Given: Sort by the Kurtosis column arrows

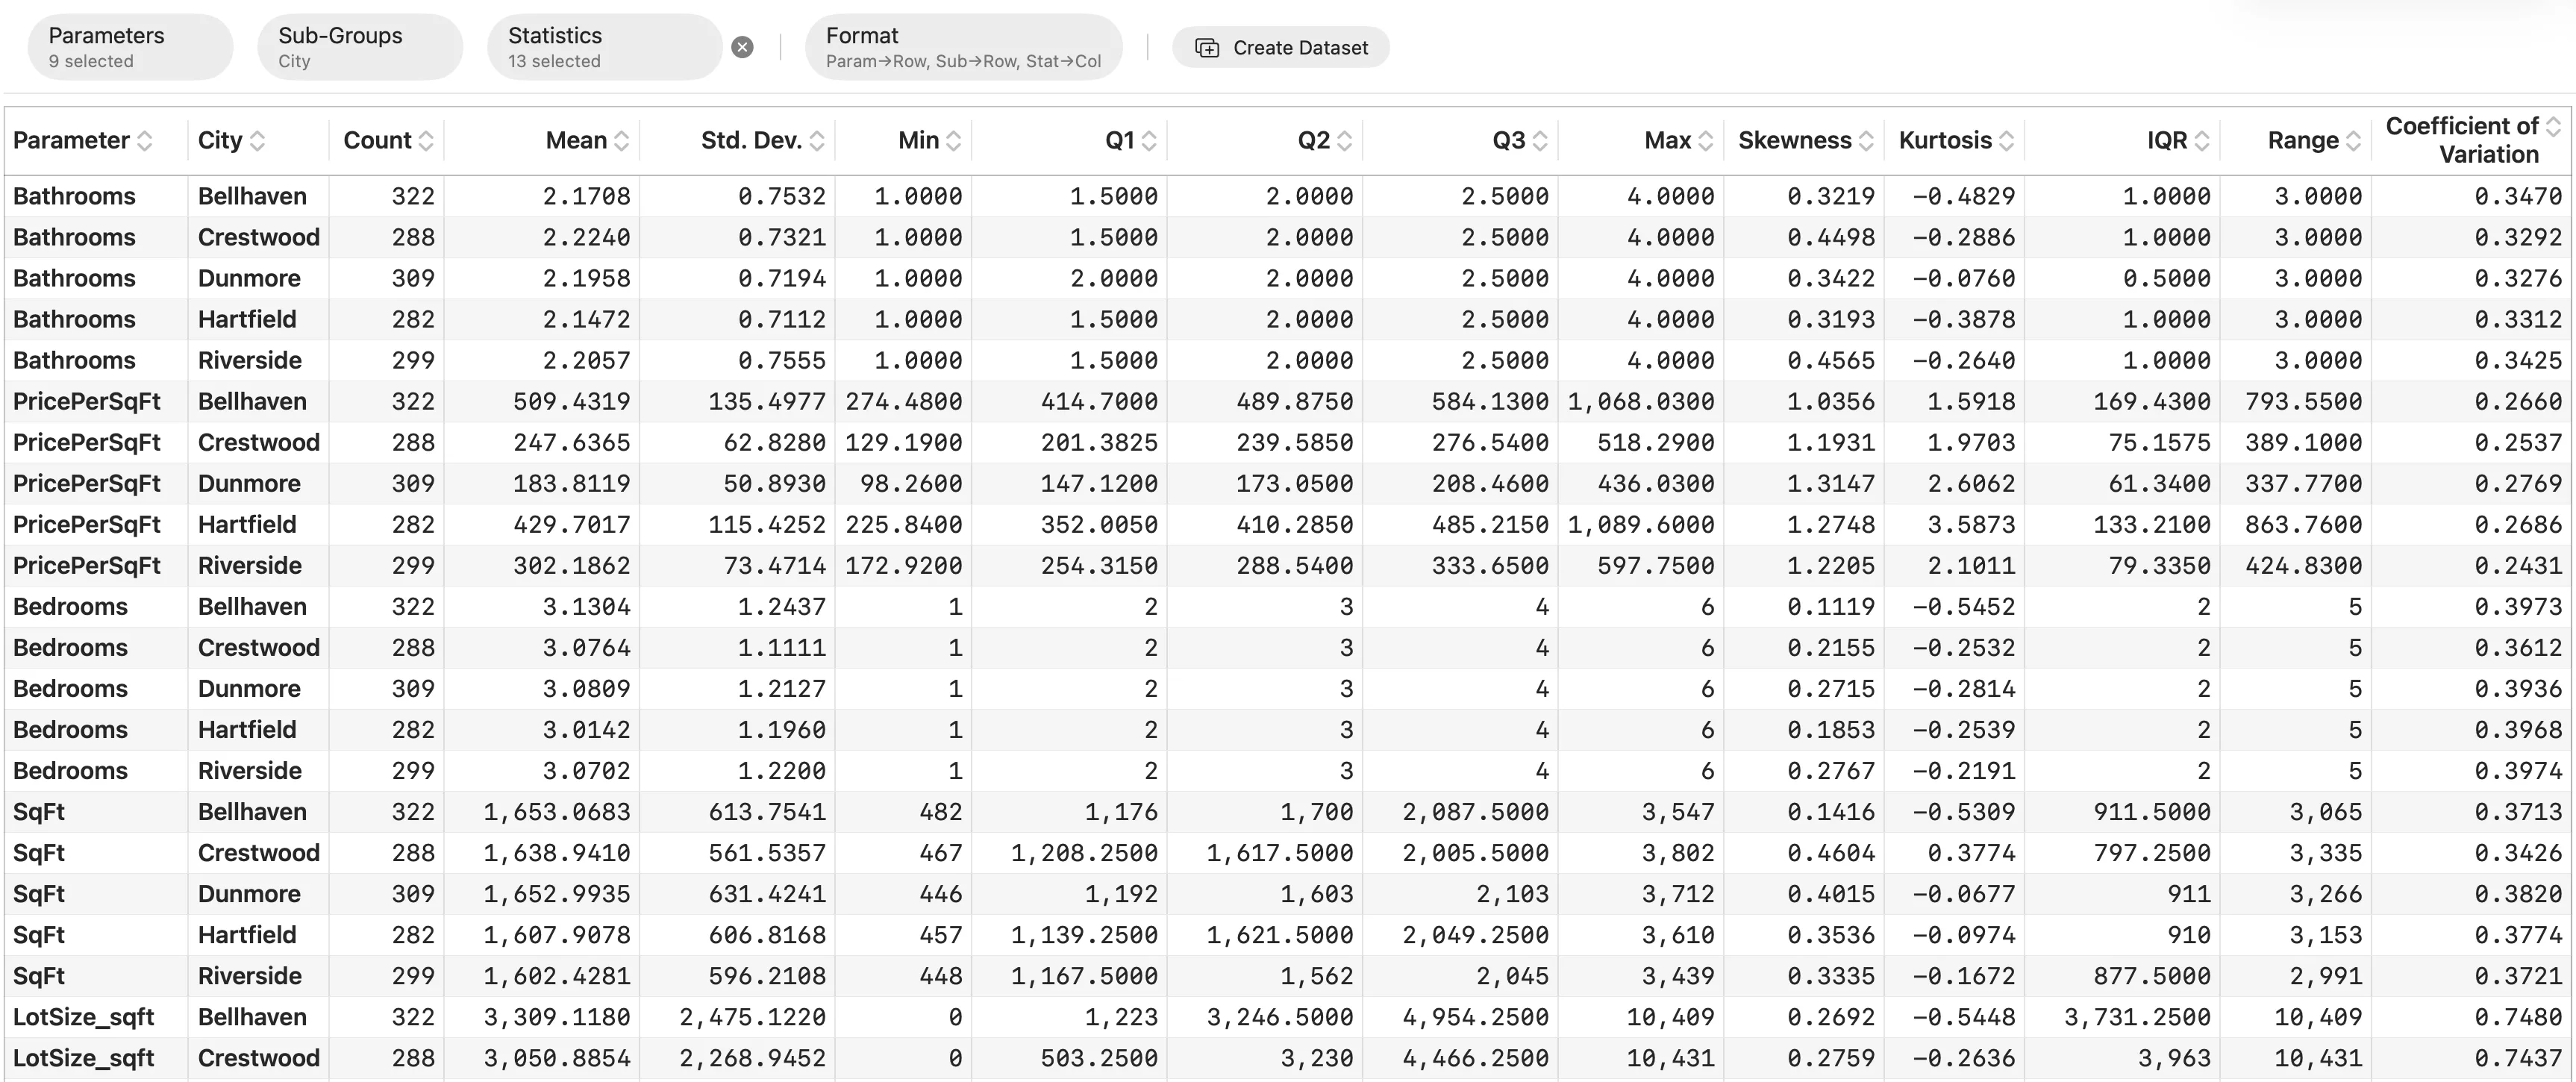Looking at the screenshot, I should (x=2006, y=141).
